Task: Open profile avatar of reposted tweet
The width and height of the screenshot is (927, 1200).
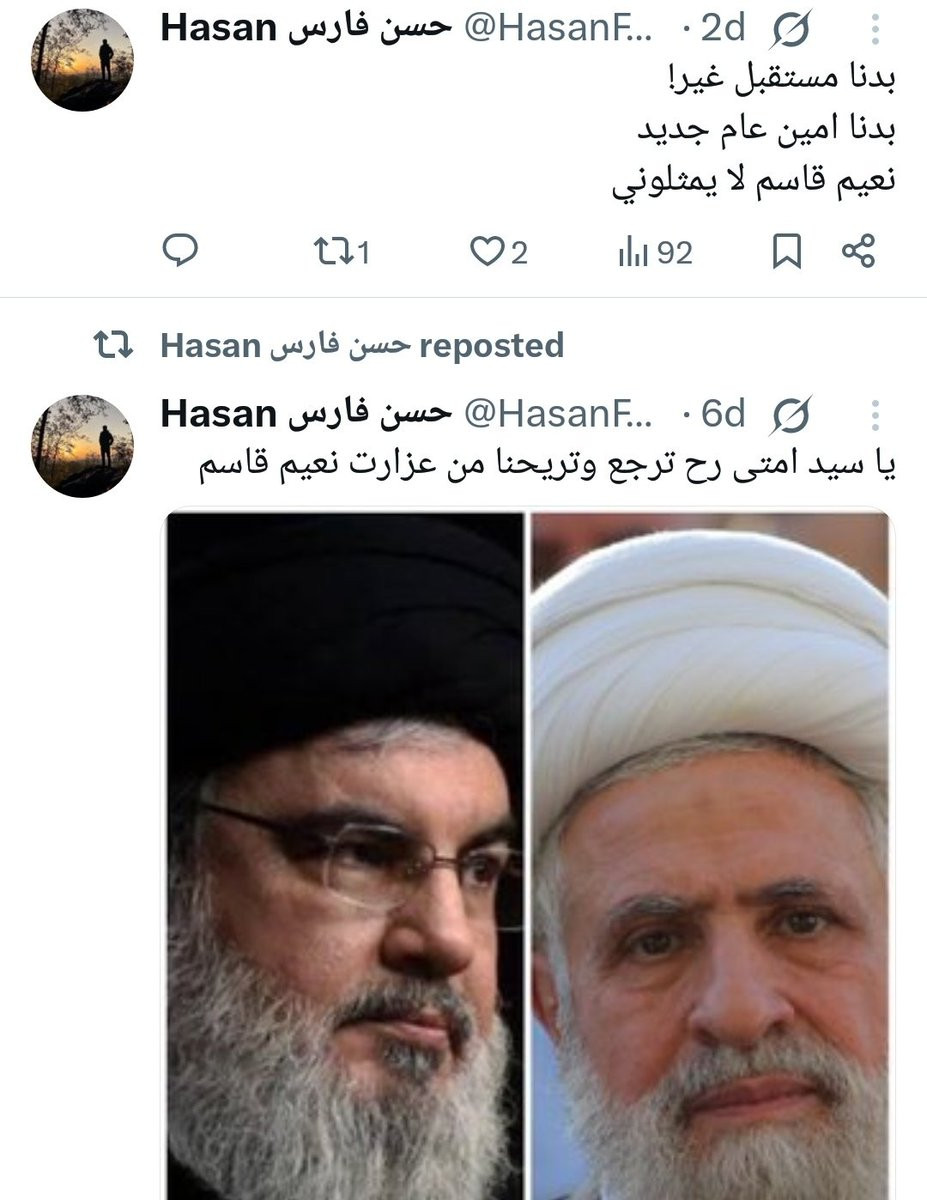Action: (x=82, y=446)
